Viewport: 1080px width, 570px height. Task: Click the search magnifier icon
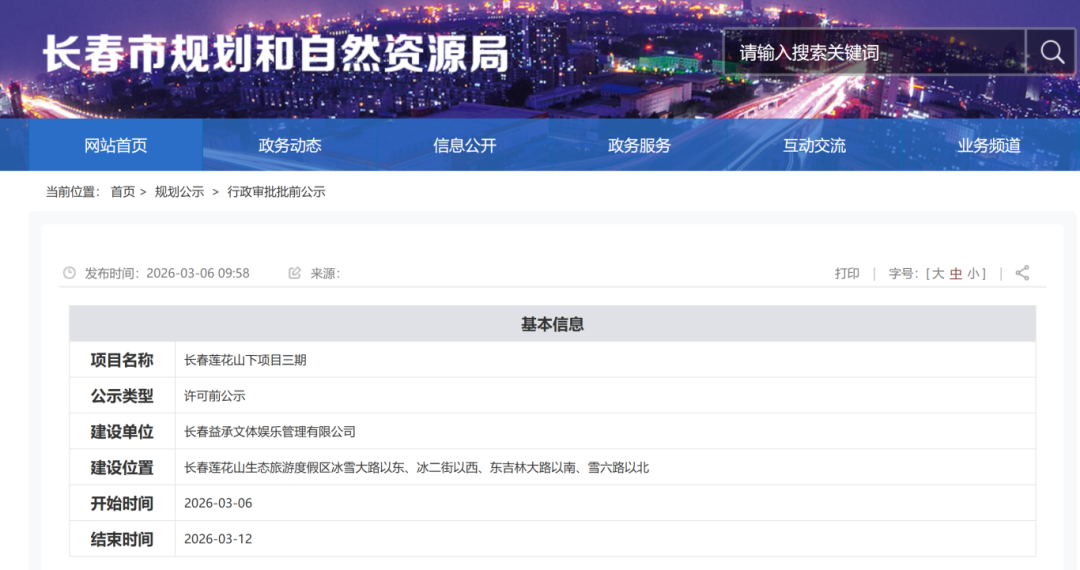coord(1051,52)
